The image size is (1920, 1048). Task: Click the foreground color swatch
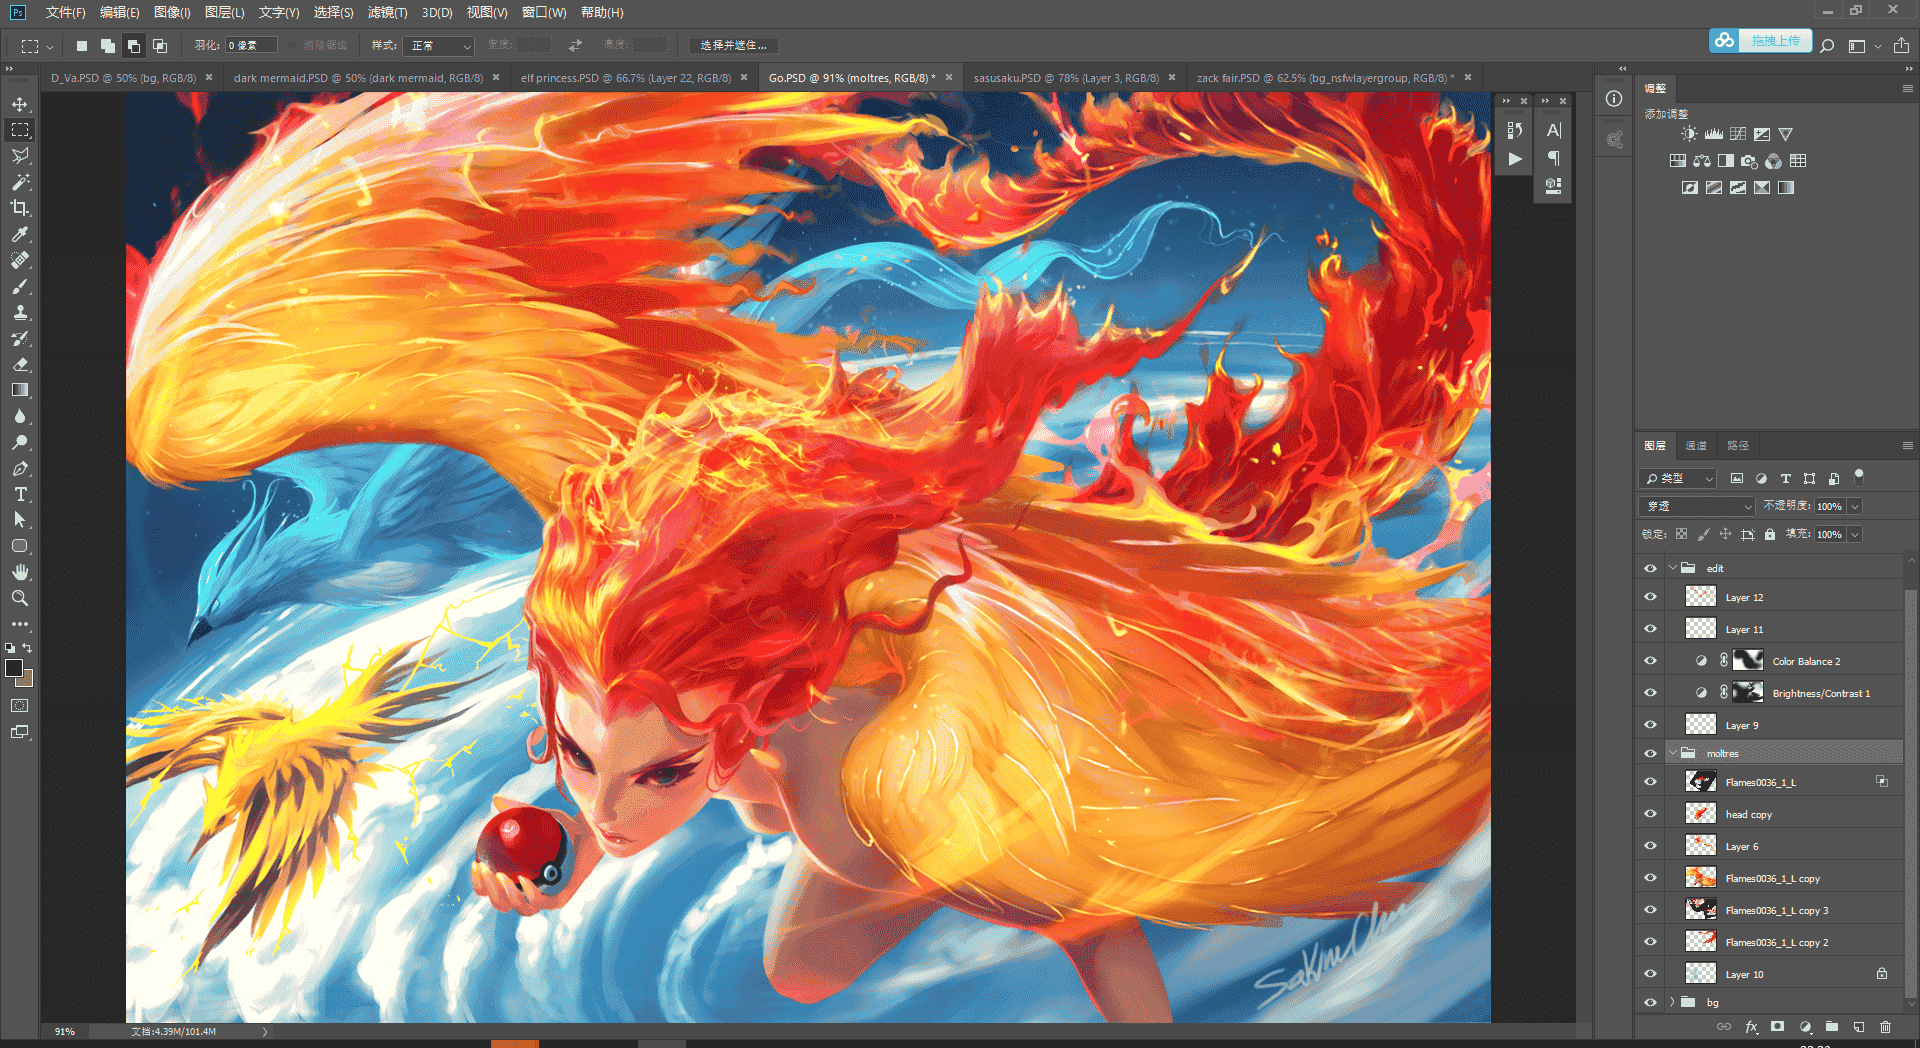pyautogui.click(x=14, y=668)
